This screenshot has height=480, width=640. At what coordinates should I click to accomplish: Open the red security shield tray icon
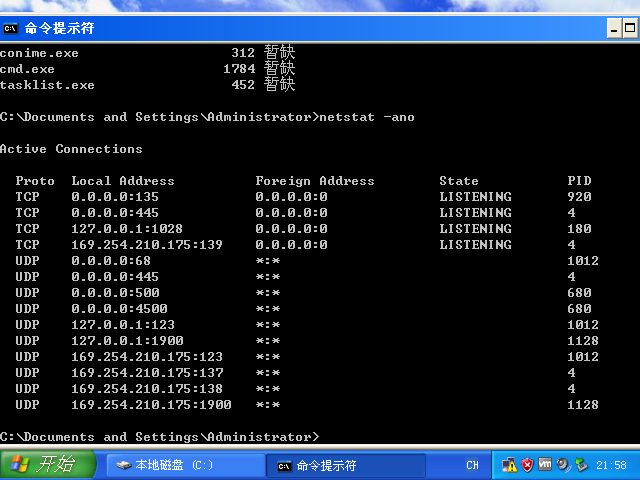pyautogui.click(x=527, y=465)
